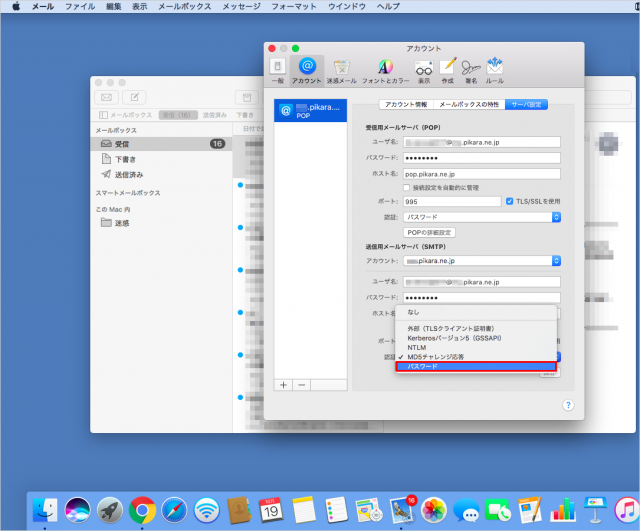Click the archive icon in Mail window toolbar
The height and width of the screenshot is (531, 640).
247,97
